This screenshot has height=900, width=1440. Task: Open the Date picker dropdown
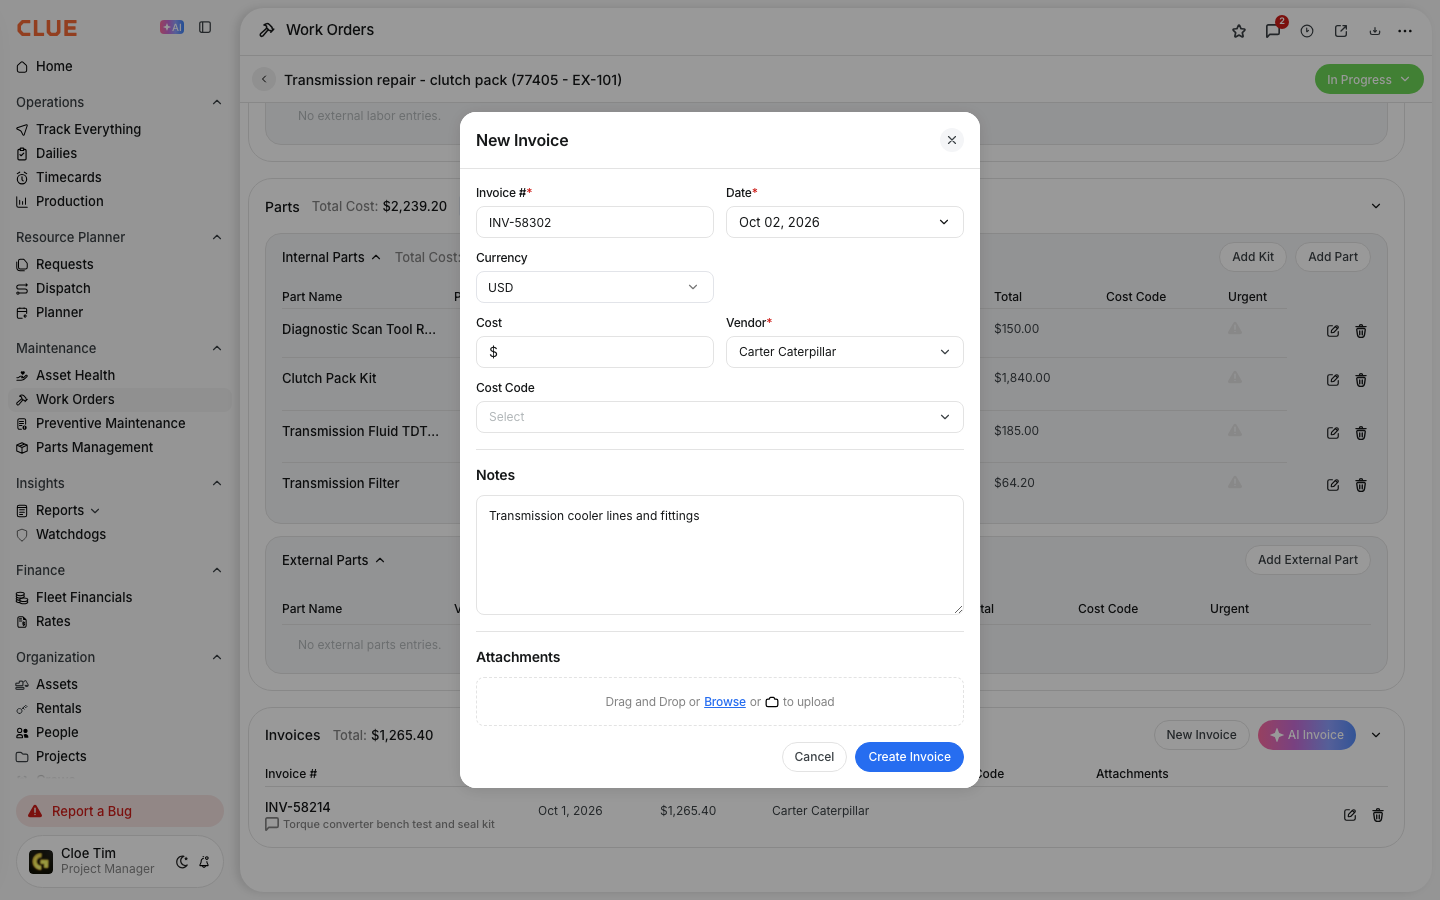(845, 222)
